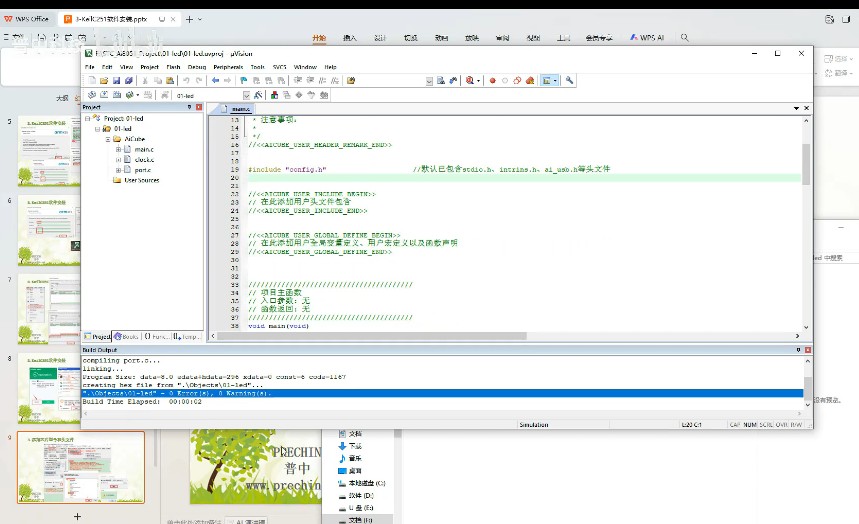
Task: Switch to the Books panel tab
Action: 126,337
